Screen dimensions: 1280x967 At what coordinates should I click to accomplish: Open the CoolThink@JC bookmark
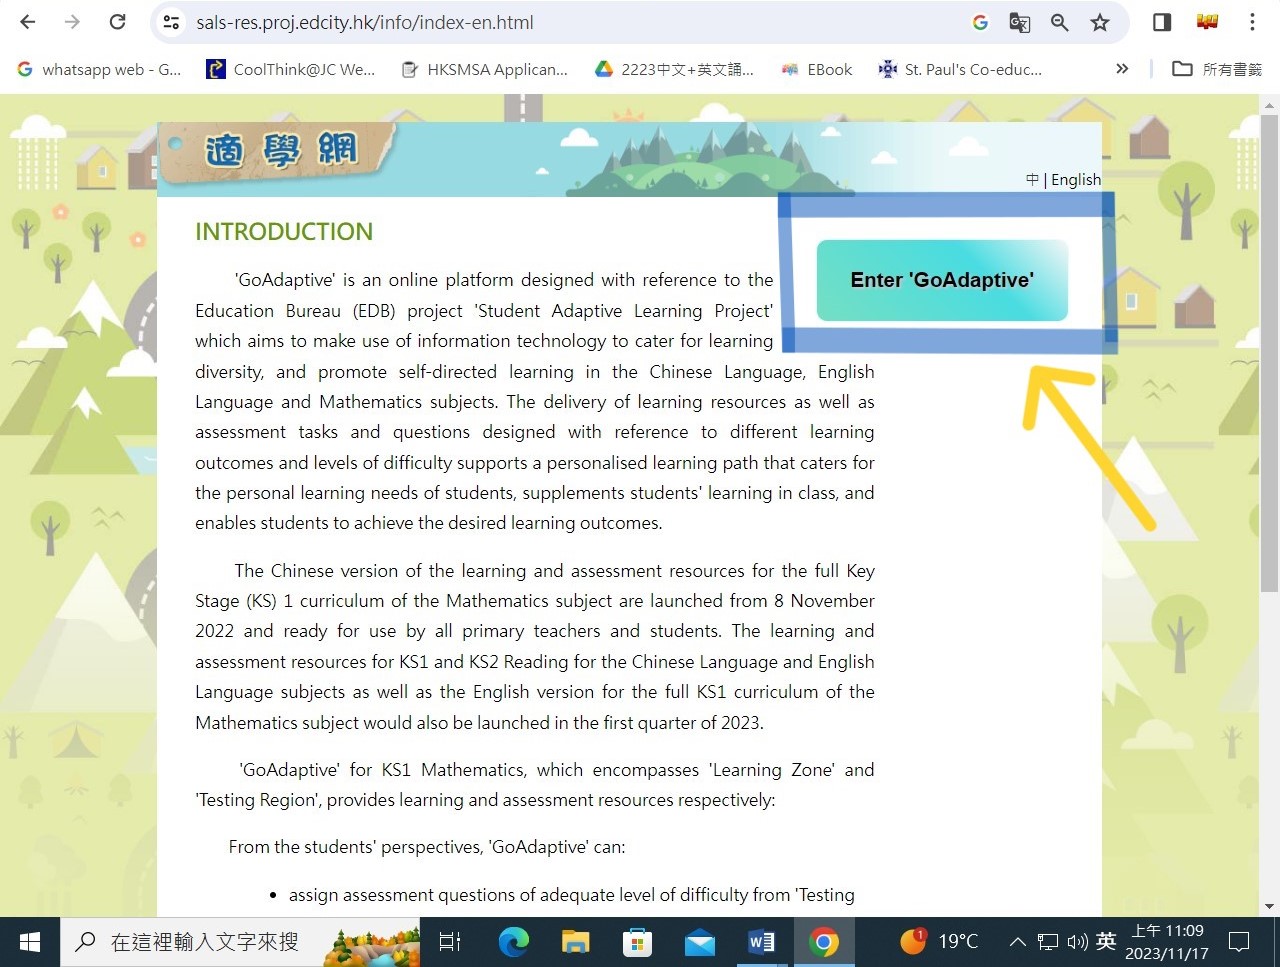(291, 69)
